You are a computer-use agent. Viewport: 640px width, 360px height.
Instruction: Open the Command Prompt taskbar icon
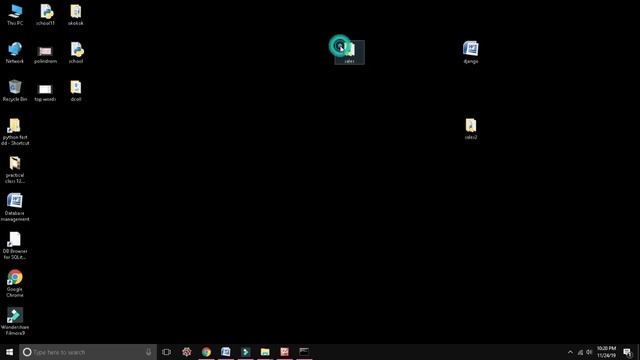click(304, 352)
